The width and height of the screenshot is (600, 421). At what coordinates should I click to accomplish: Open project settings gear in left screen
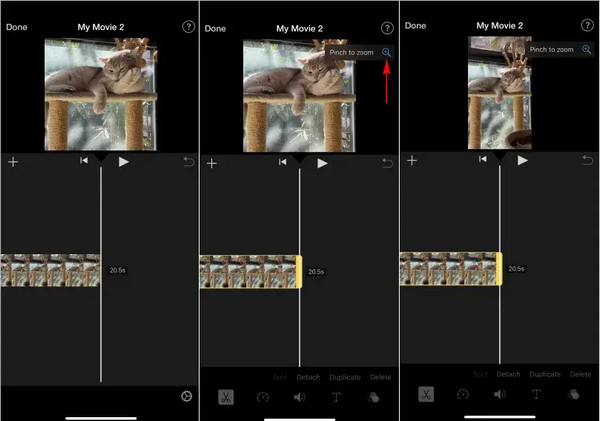coord(186,396)
